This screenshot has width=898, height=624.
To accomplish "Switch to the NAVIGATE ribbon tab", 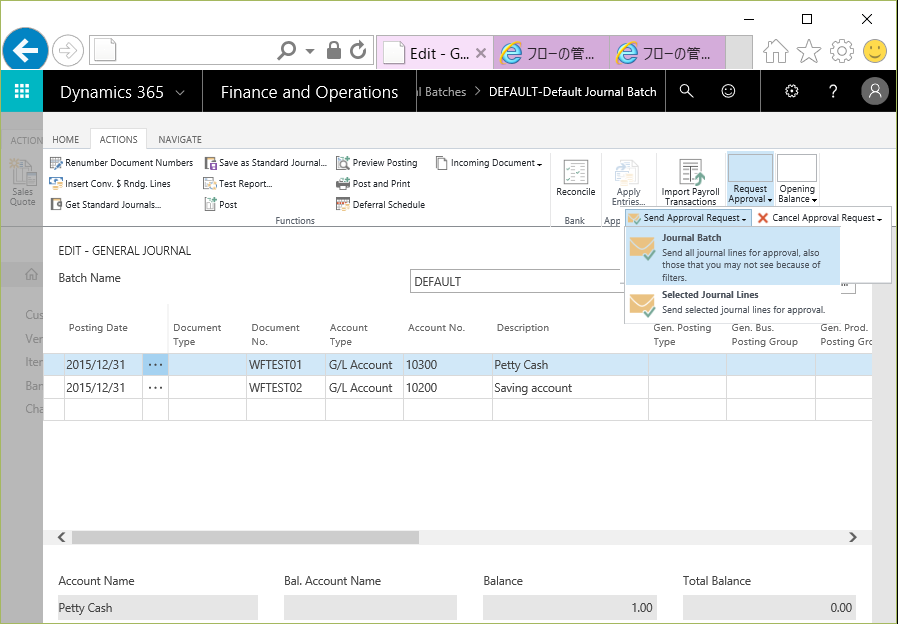I will pyautogui.click(x=180, y=139).
